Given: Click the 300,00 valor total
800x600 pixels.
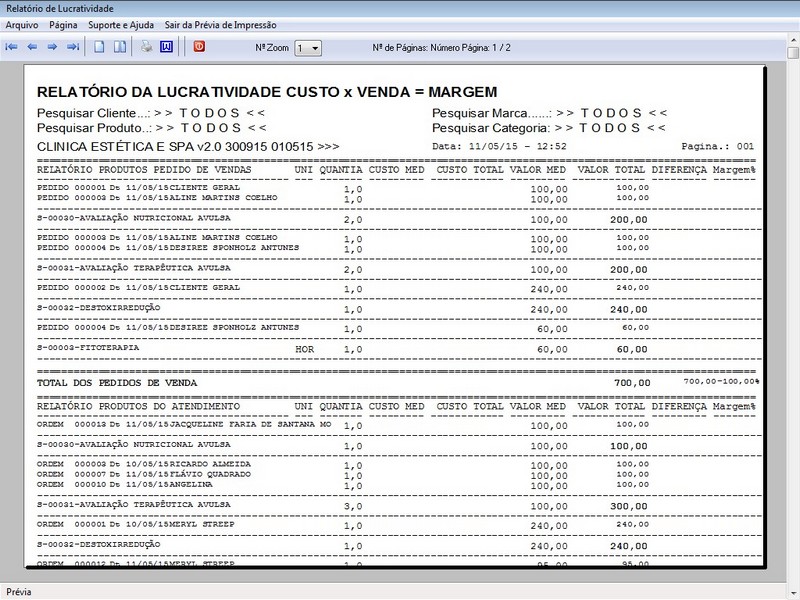Looking at the screenshot, I should point(629,506).
